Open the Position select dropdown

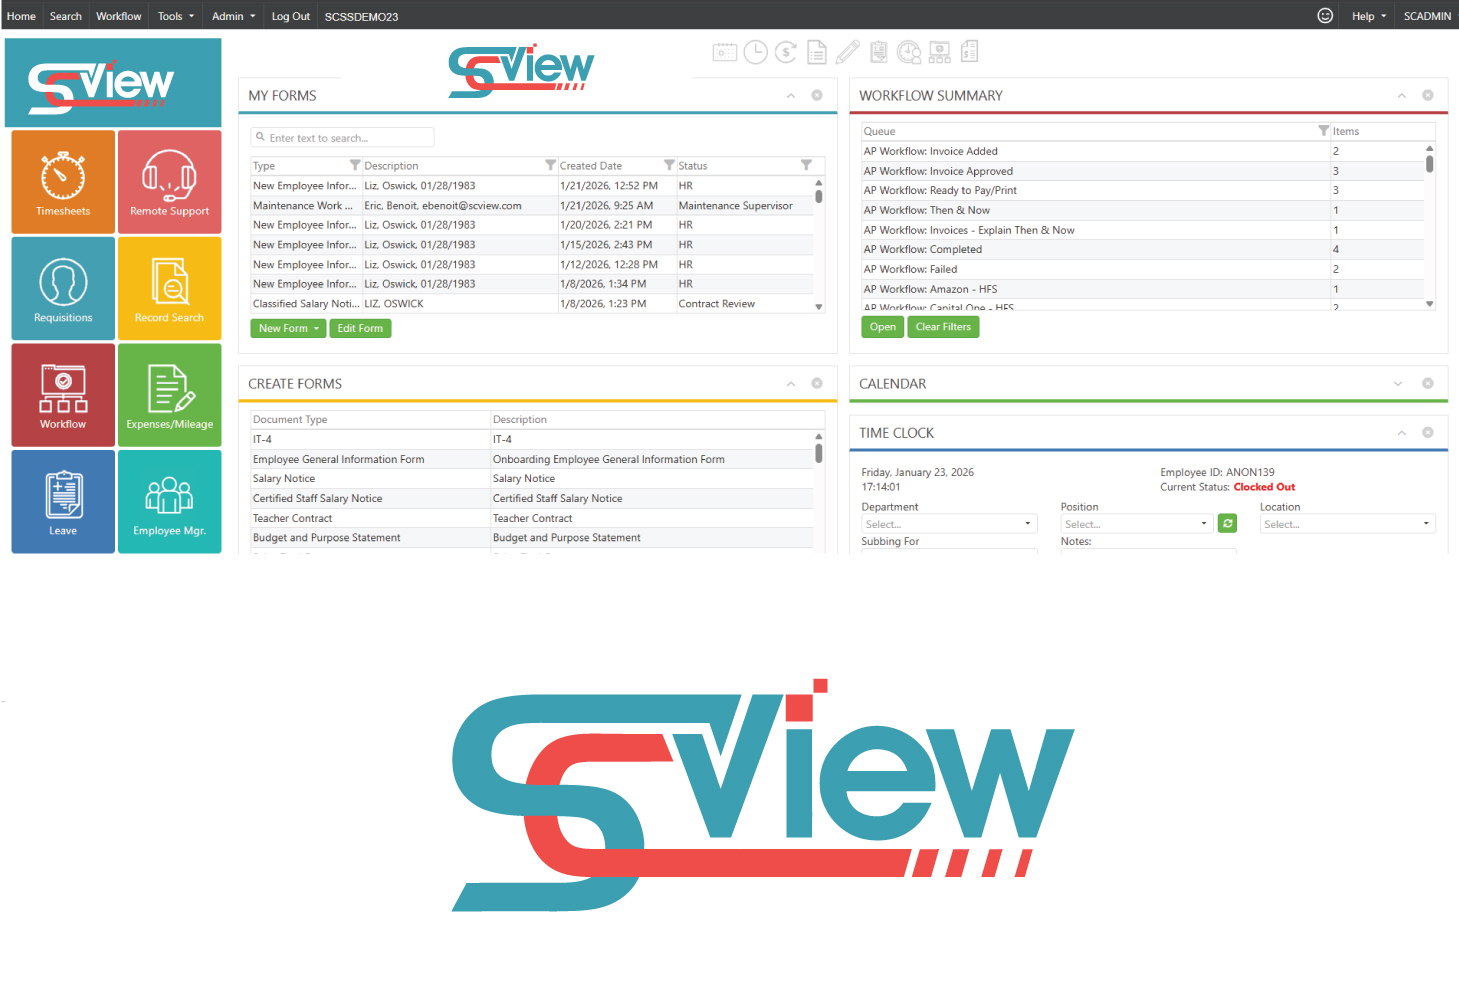click(x=1137, y=524)
